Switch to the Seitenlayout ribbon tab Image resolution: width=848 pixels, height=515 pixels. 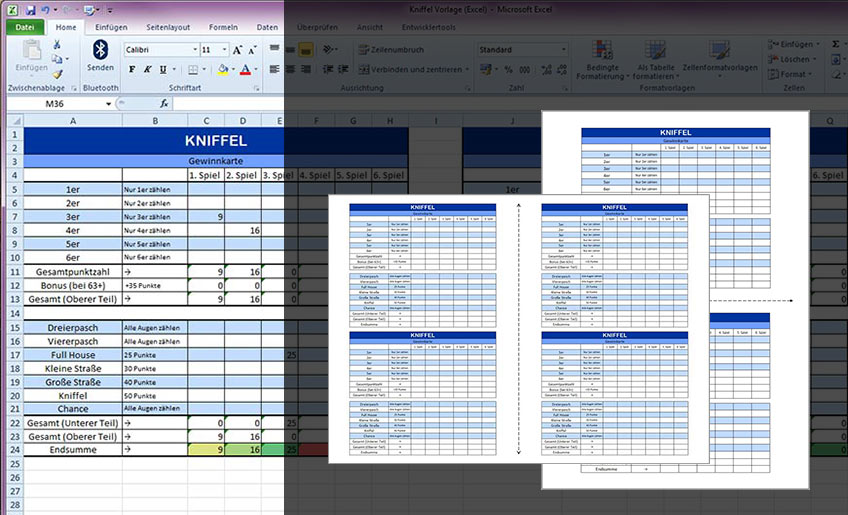[168, 27]
